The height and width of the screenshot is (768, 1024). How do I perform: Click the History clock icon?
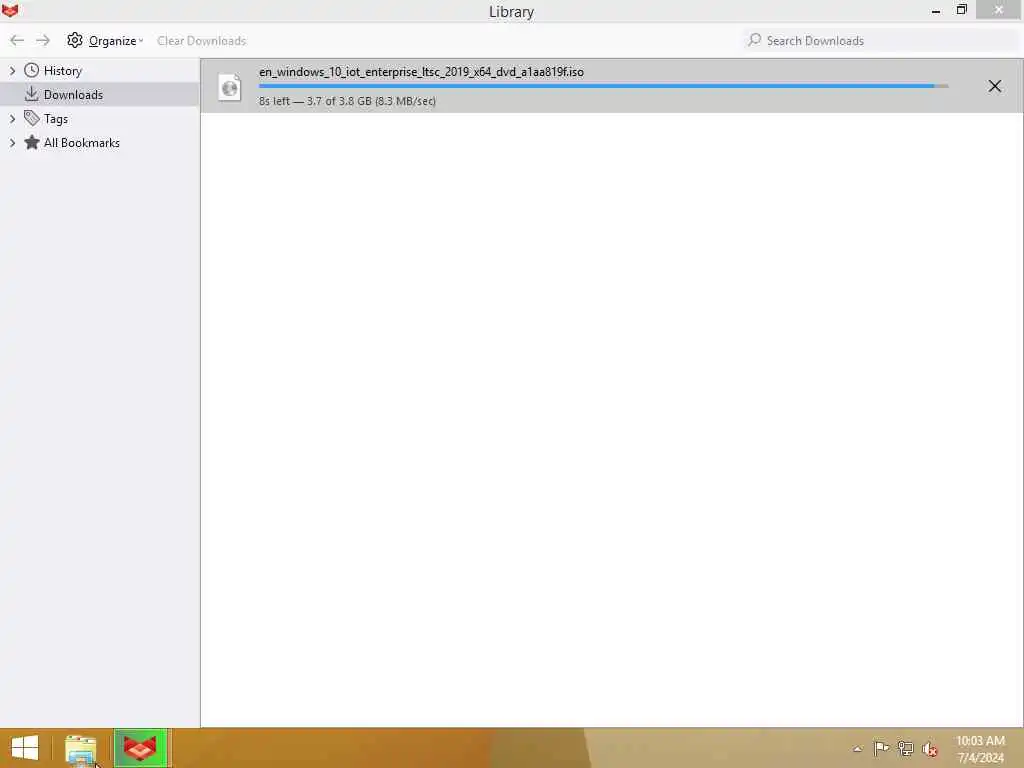pos(31,70)
